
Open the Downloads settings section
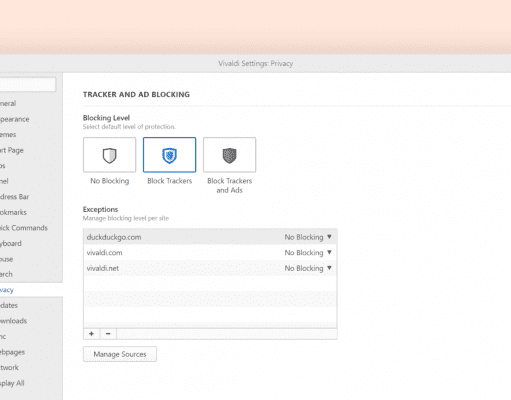click(x=13, y=321)
